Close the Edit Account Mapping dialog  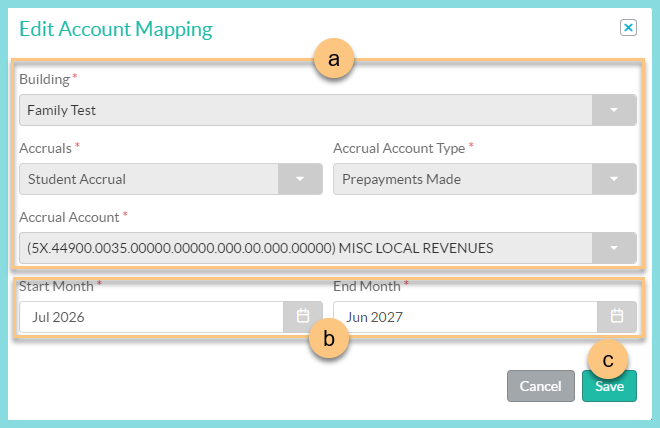click(x=628, y=28)
